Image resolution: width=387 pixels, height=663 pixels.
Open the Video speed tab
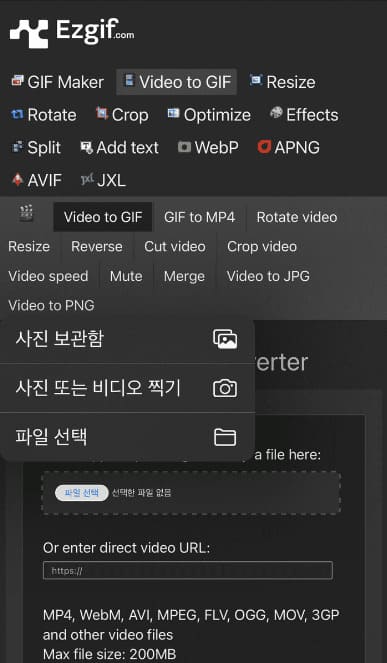coord(48,276)
